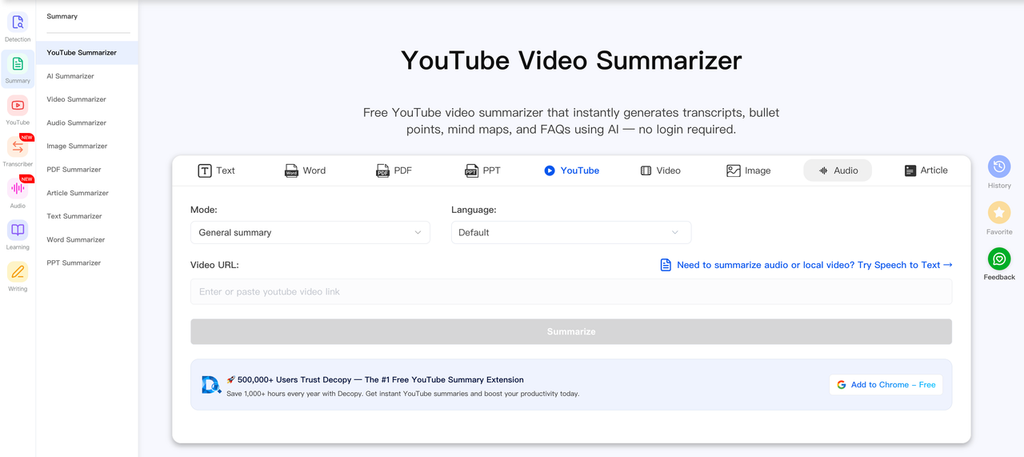Switch to the Word tab
This screenshot has width=1024, height=457.
click(x=305, y=170)
